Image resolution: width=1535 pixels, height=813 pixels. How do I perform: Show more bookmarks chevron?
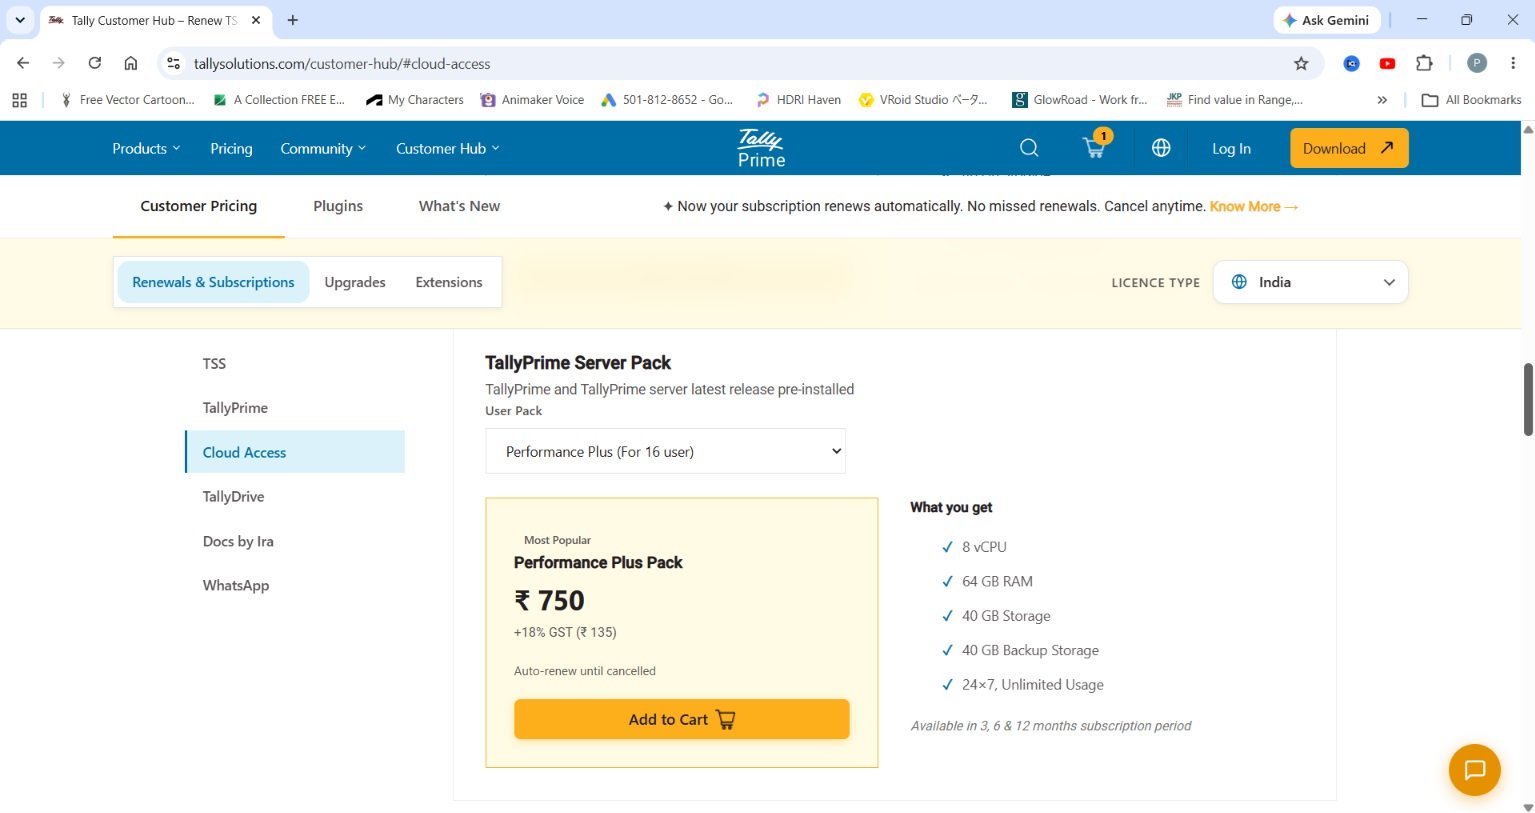coord(1382,100)
